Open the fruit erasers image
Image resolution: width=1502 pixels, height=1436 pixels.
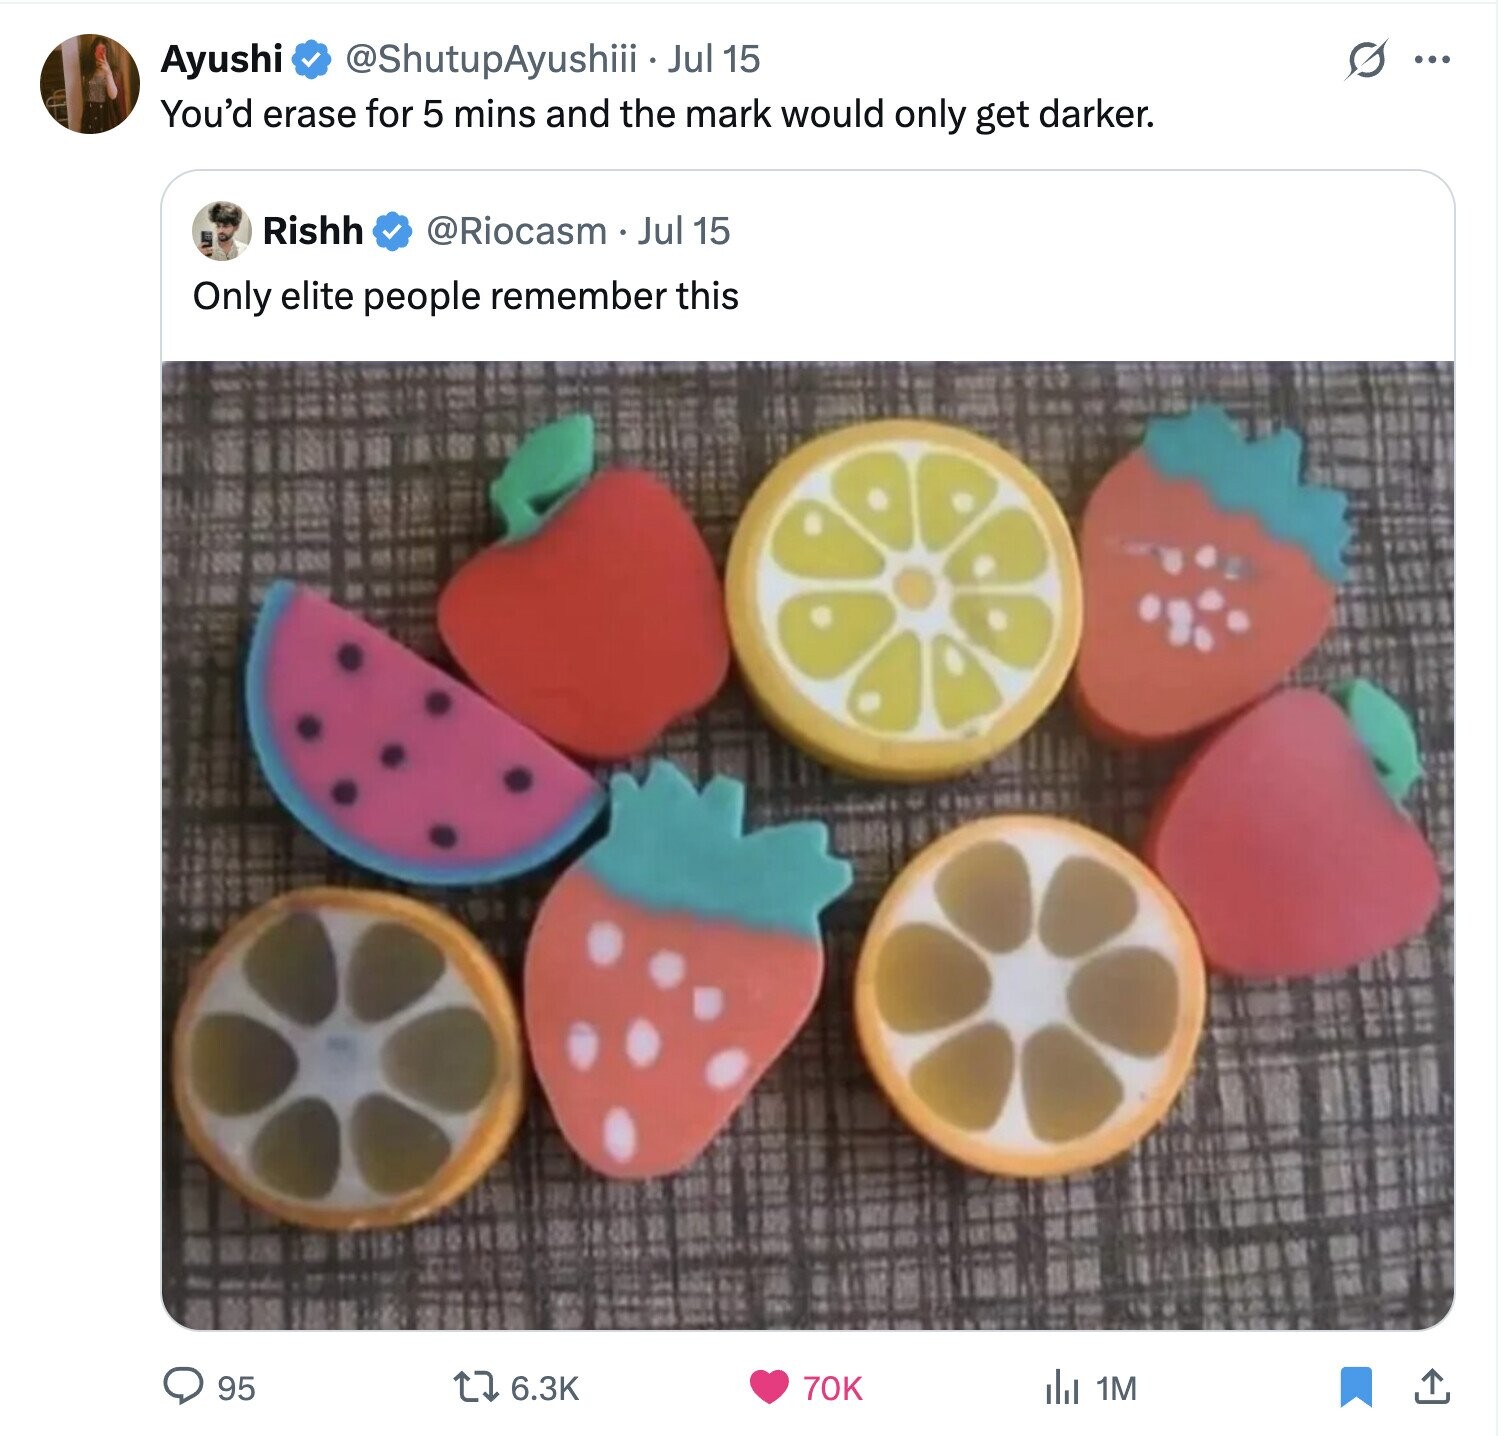coord(808,845)
